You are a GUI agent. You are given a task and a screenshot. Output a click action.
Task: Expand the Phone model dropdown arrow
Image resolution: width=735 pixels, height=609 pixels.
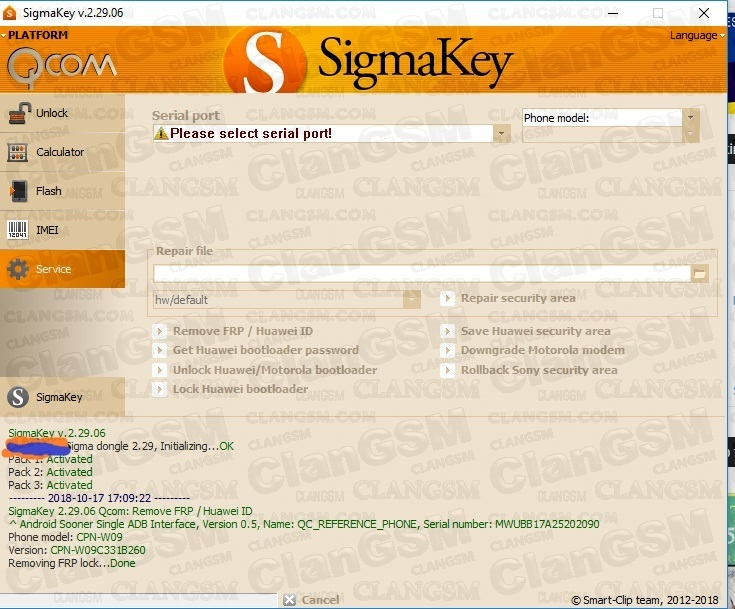click(690, 117)
